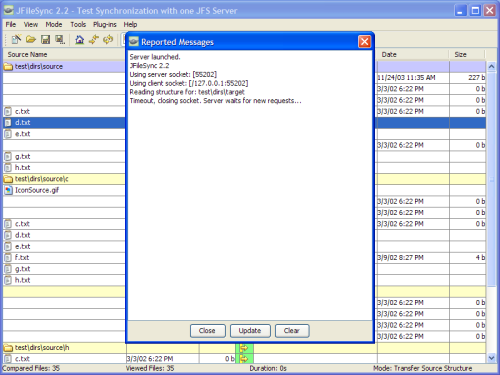Create a new profile with toolbar wizard icon

point(16,39)
